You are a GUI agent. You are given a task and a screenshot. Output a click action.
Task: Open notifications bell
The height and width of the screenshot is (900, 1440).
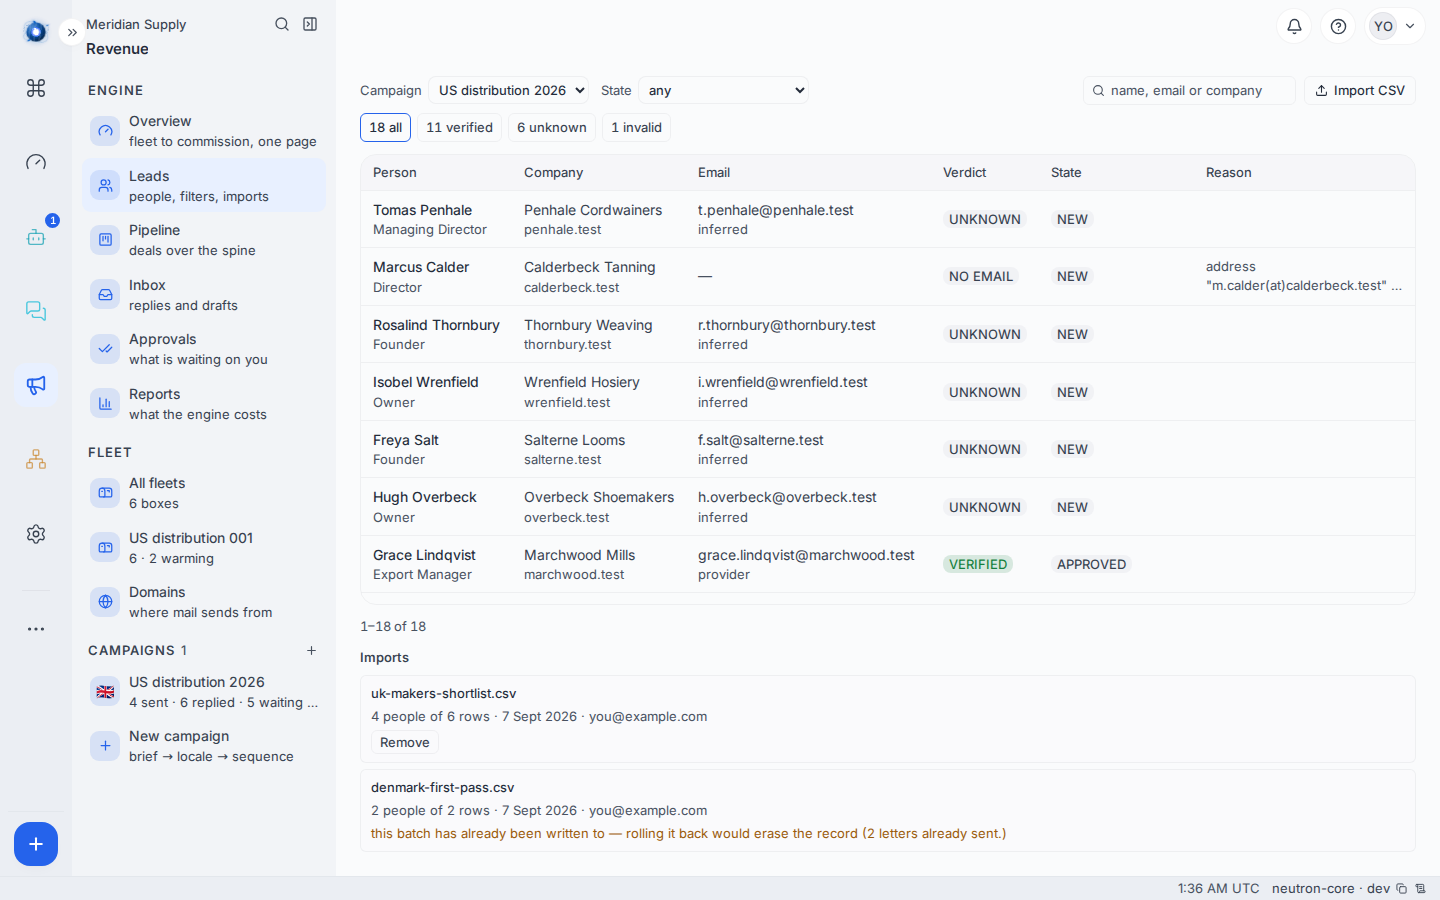[1294, 26]
